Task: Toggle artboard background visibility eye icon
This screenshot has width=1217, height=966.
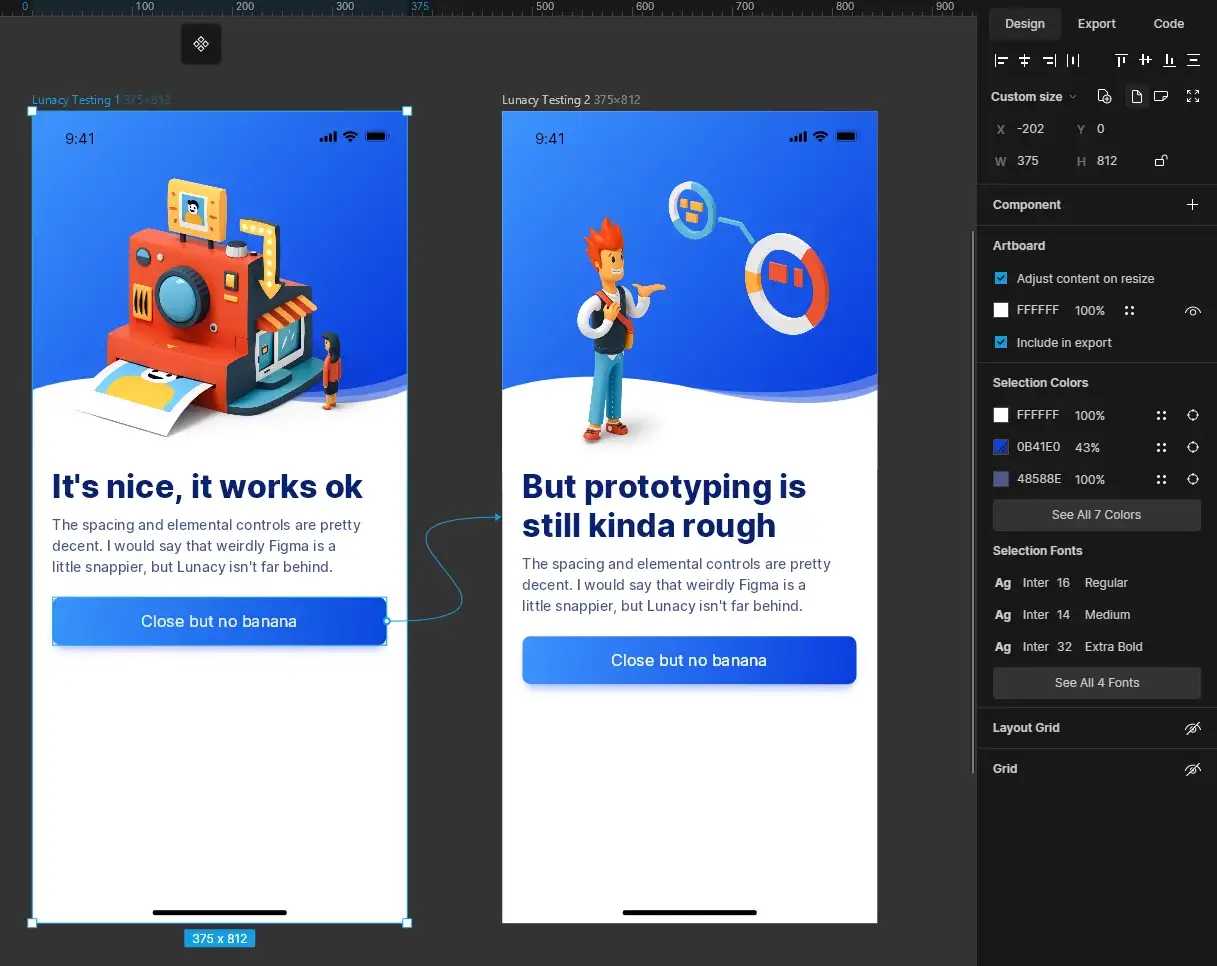Action: click(x=1193, y=312)
